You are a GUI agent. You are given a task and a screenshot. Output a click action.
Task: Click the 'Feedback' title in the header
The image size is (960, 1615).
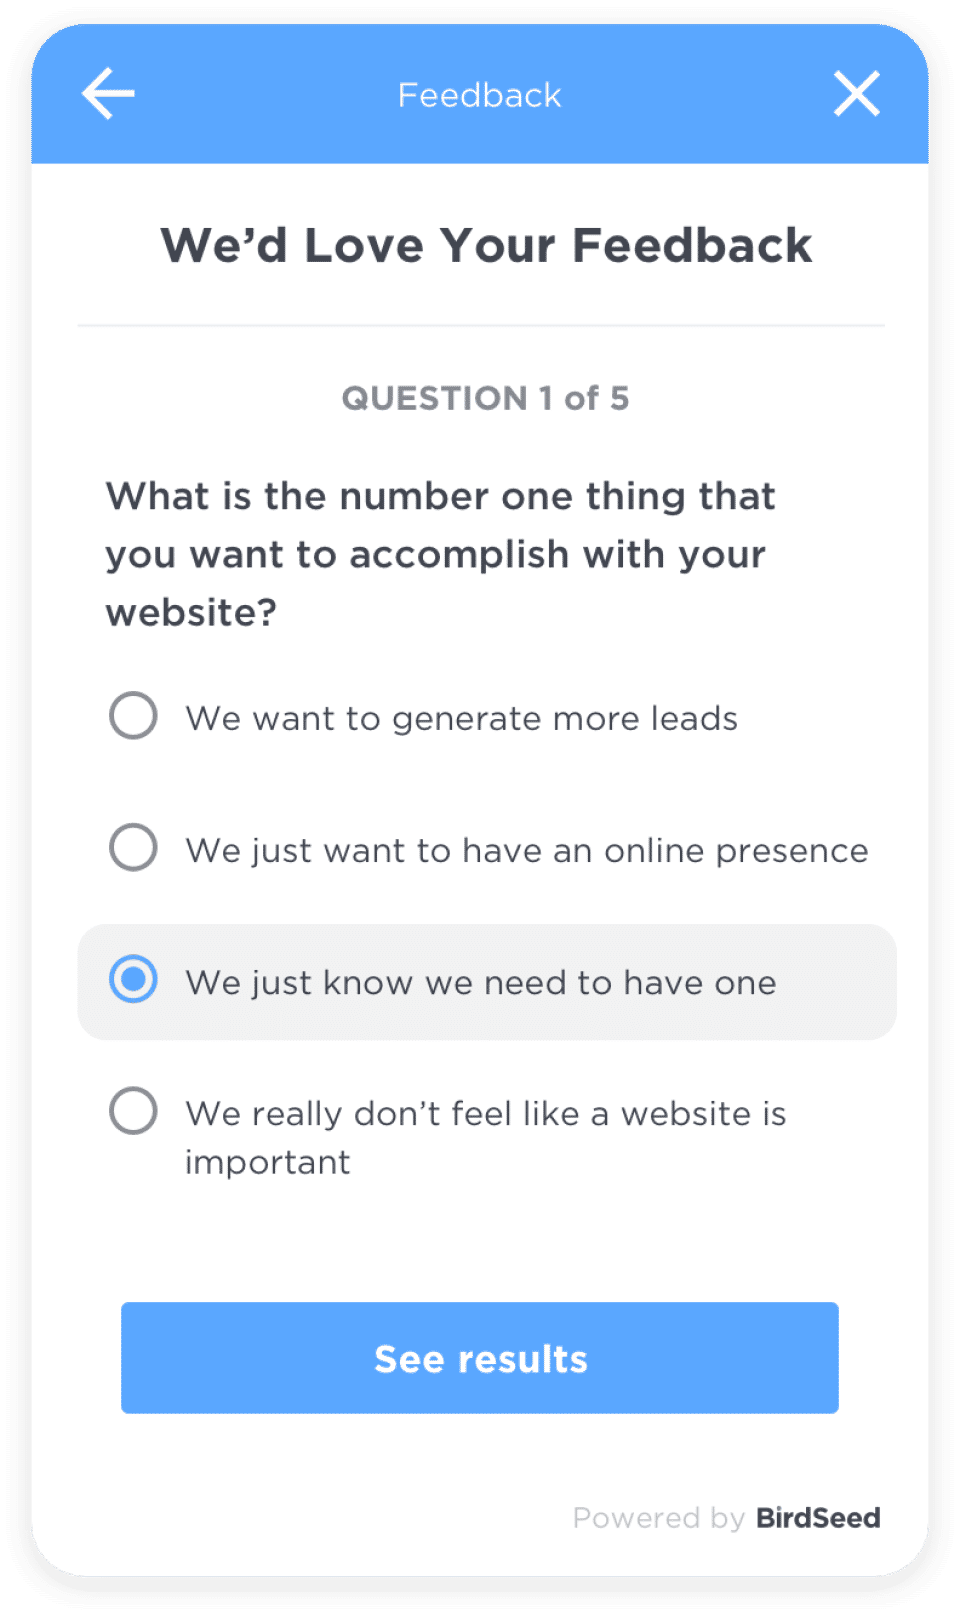point(480,95)
